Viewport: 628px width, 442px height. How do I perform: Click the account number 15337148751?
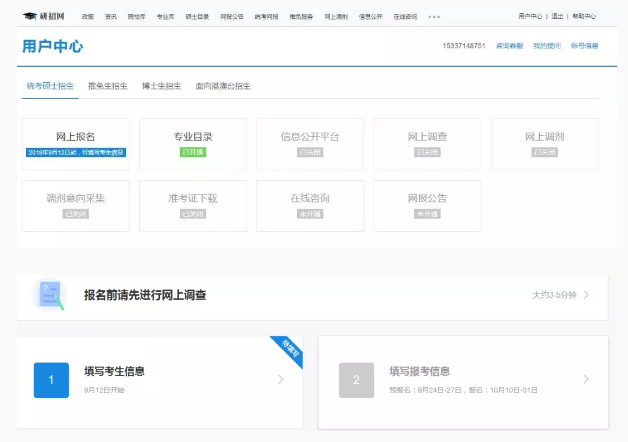(x=464, y=46)
